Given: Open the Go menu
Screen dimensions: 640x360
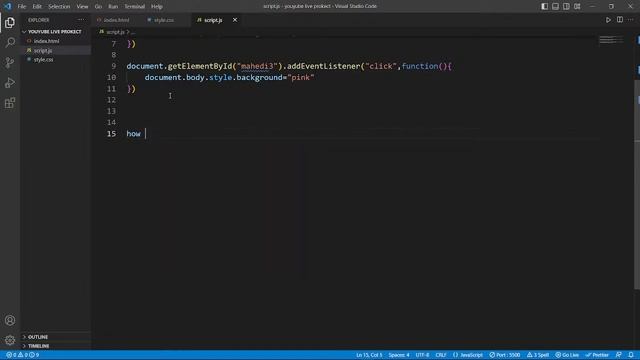Looking at the screenshot, I should pyautogui.click(x=98, y=7).
